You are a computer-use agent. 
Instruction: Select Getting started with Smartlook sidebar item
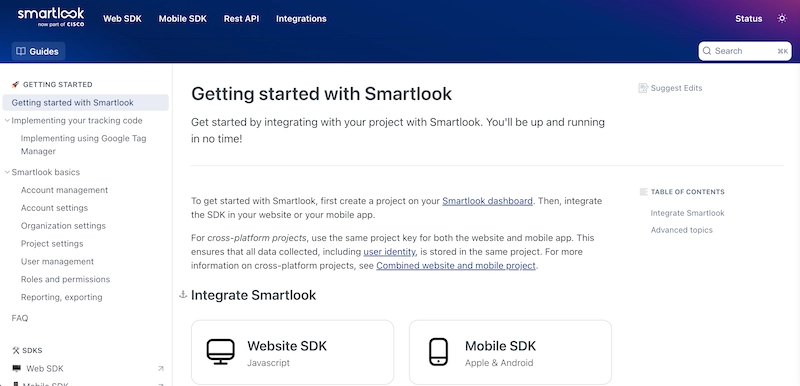pyautogui.click(x=86, y=102)
